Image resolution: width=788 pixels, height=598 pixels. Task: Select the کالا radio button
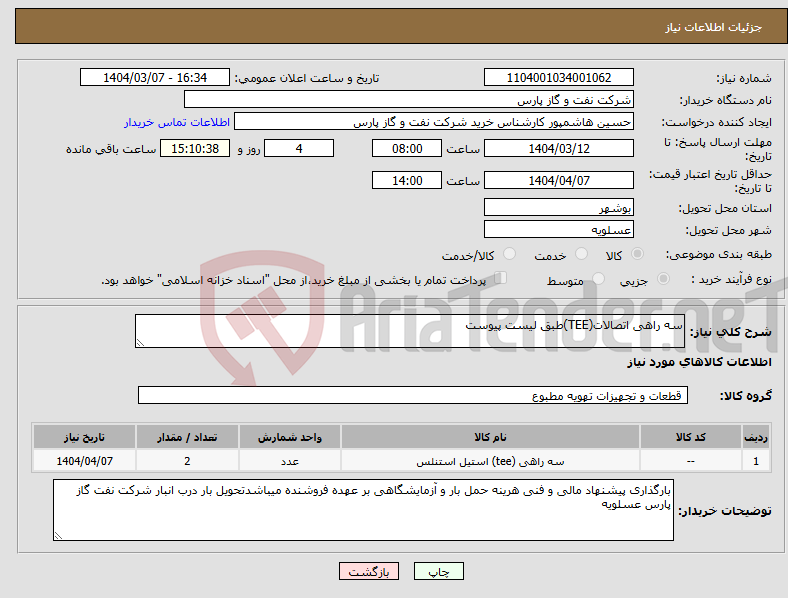click(x=637, y=254)
